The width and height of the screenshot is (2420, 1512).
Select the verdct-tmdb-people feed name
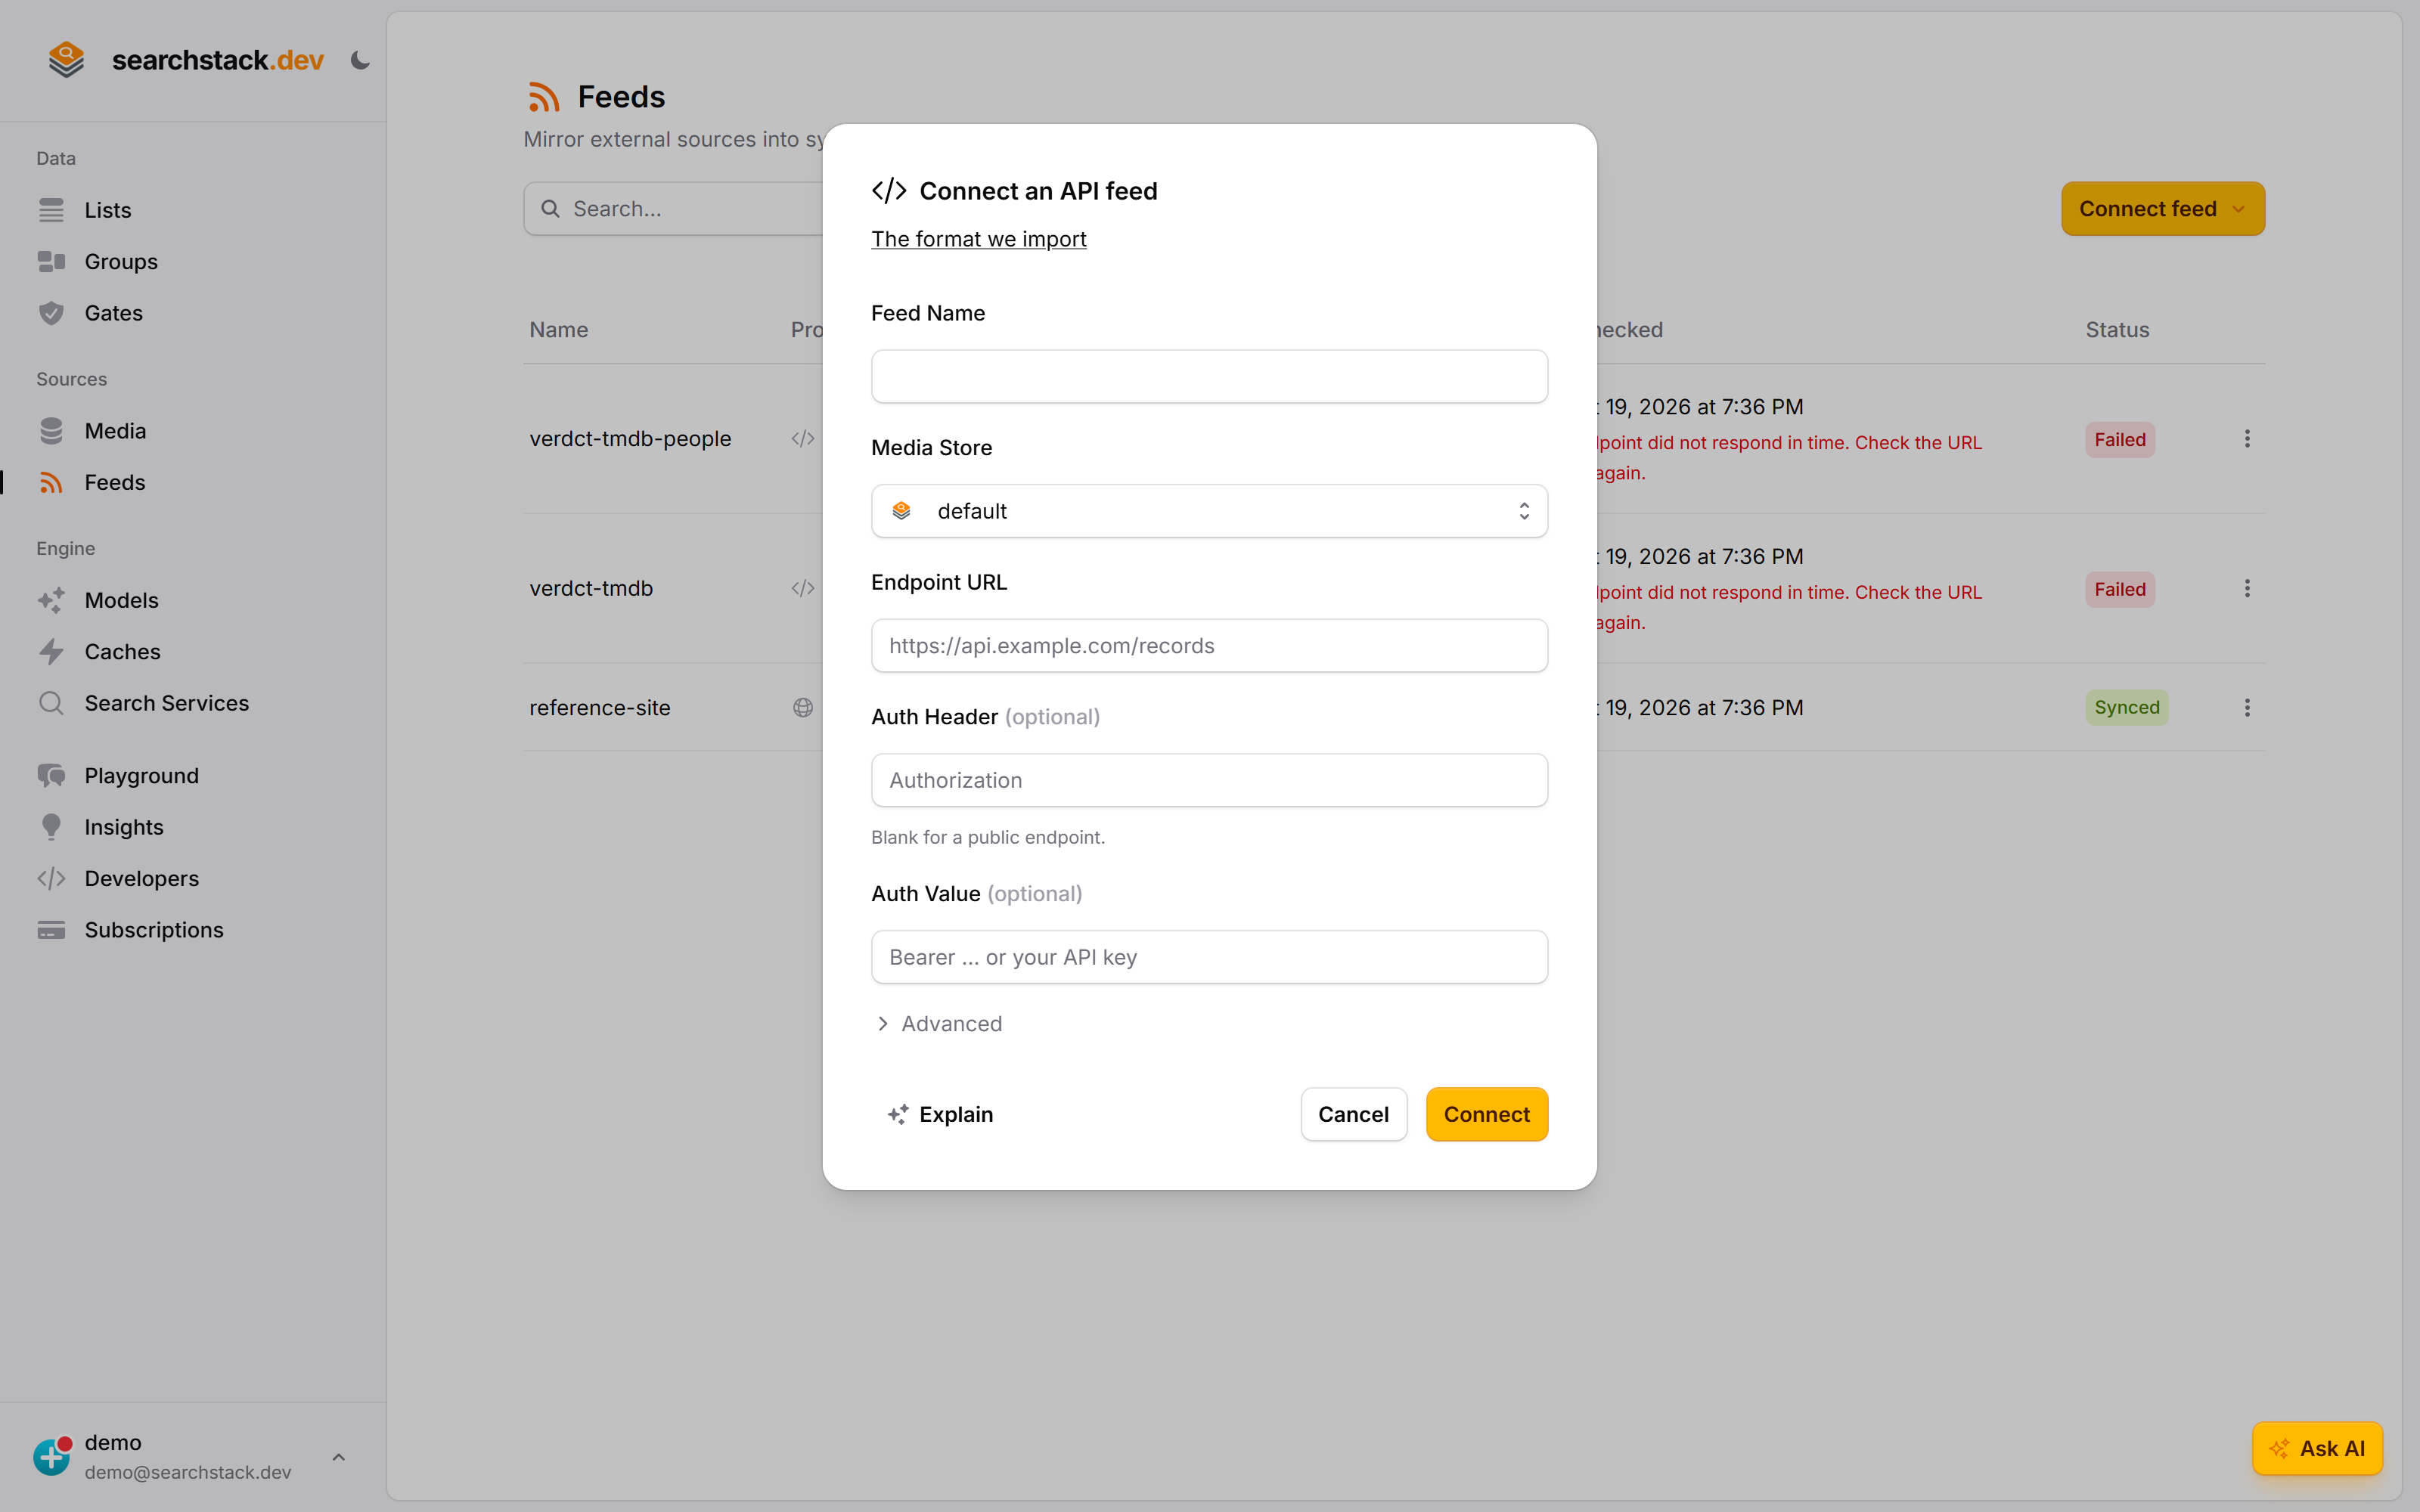pyautogui.click(x=630, y=438)
